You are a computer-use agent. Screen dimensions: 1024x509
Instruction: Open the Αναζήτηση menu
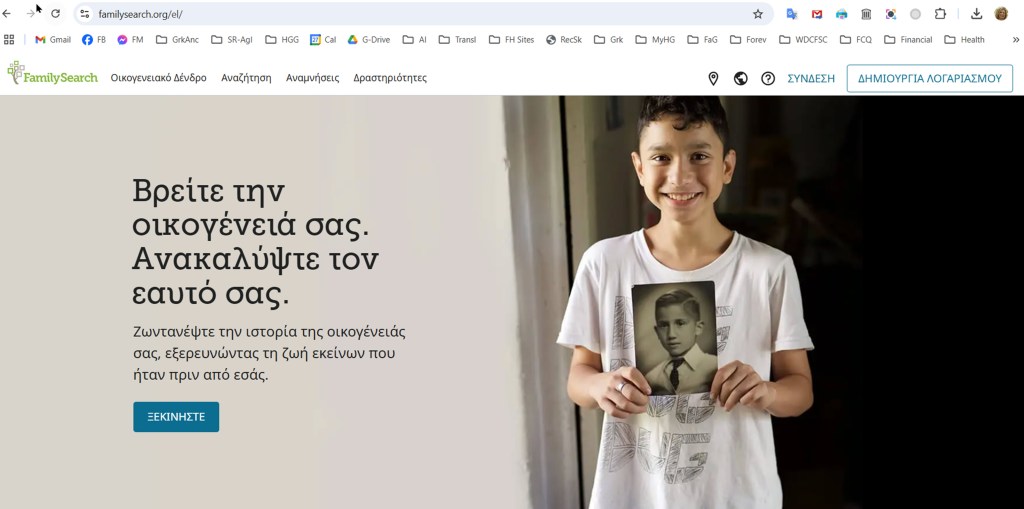(x=246, y=78)
